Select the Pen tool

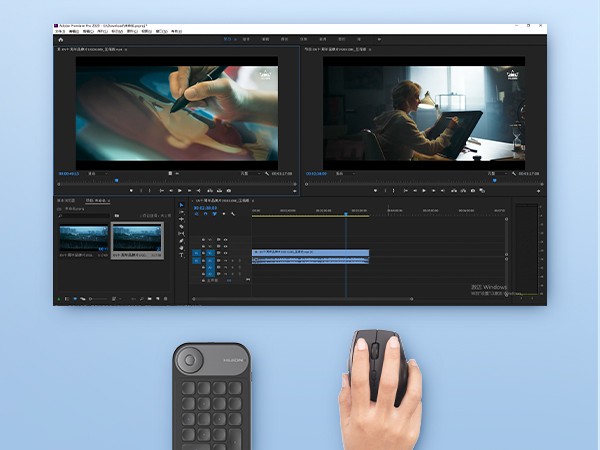(x=181, y=241)
